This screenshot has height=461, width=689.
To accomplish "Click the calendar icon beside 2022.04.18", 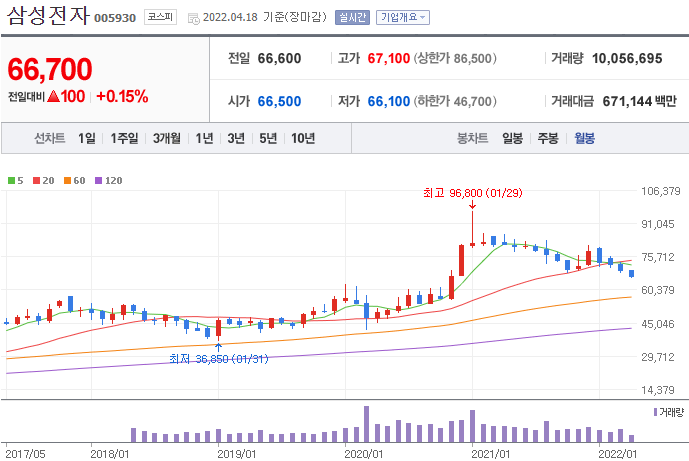I will 193,18.
